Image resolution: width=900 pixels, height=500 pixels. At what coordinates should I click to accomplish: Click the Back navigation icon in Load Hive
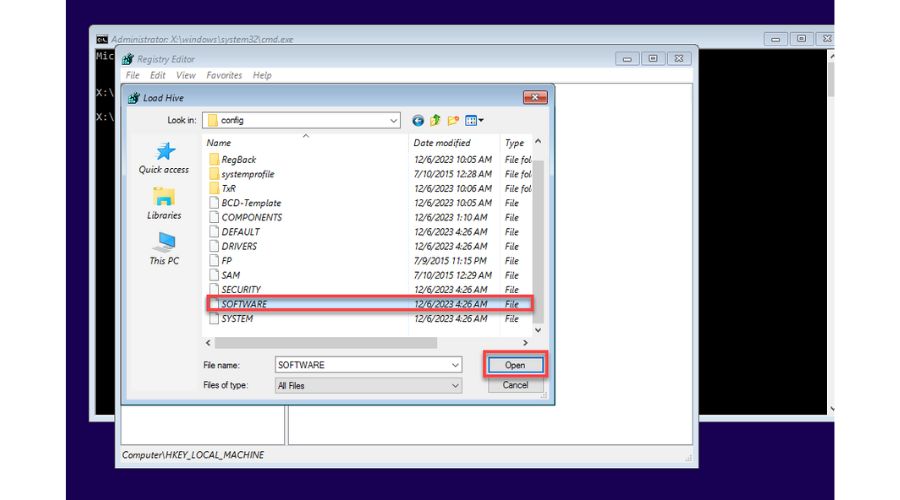418,121
